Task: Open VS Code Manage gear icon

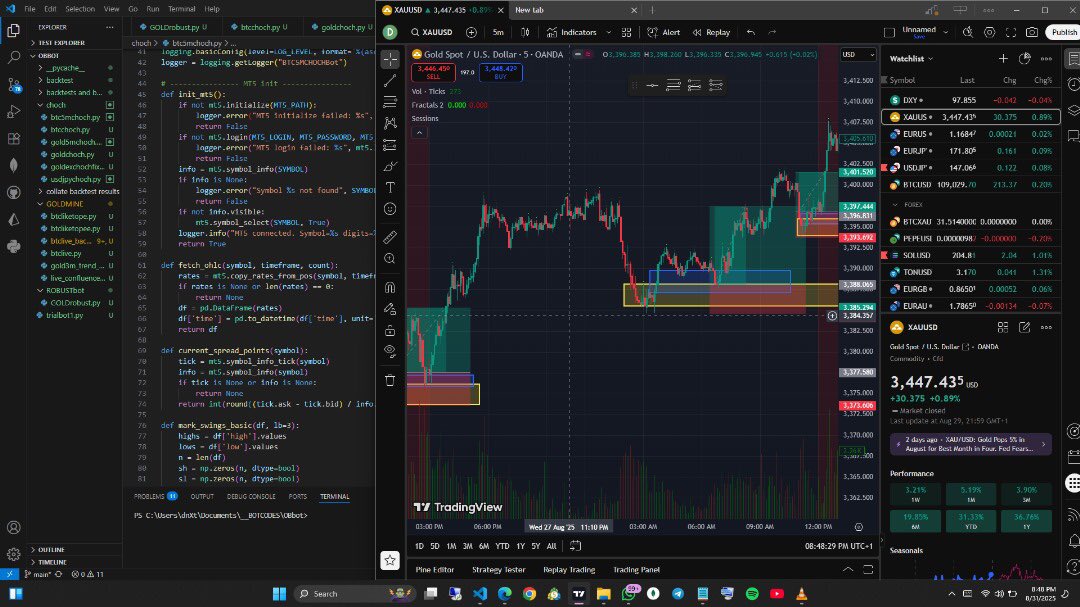Action: coord(13,554)
